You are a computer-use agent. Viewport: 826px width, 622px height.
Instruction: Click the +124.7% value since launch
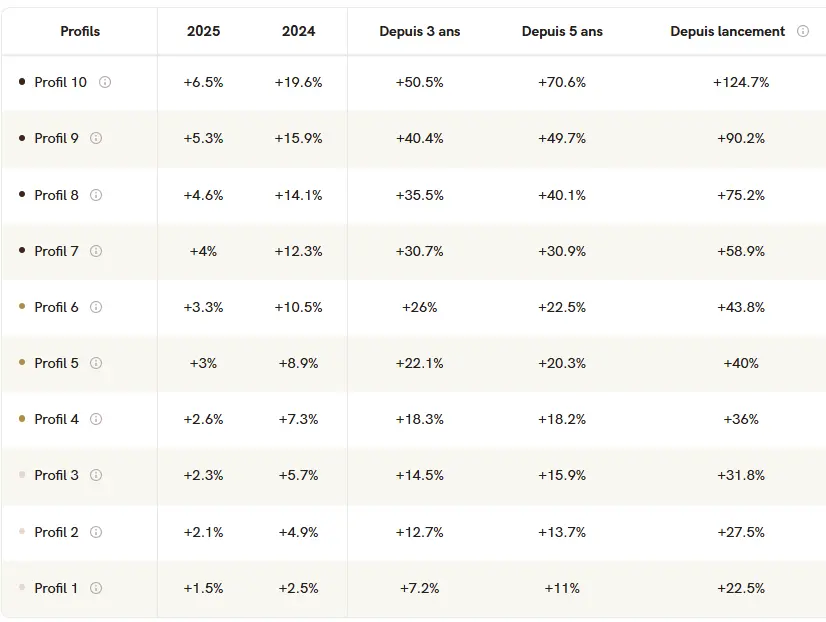pos(741,82)
